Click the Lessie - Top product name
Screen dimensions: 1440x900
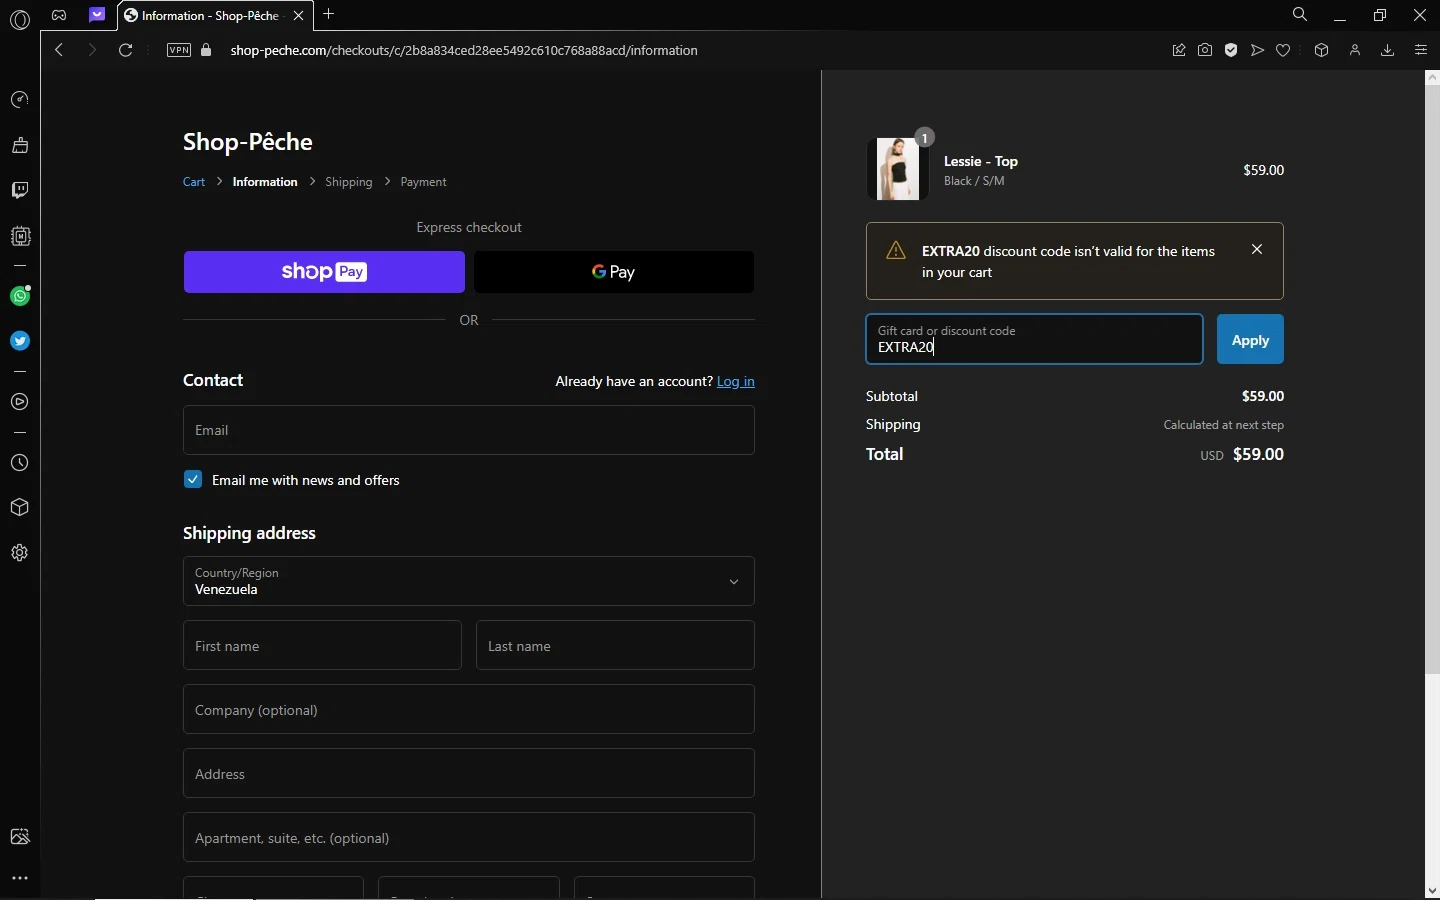[981, 161]
